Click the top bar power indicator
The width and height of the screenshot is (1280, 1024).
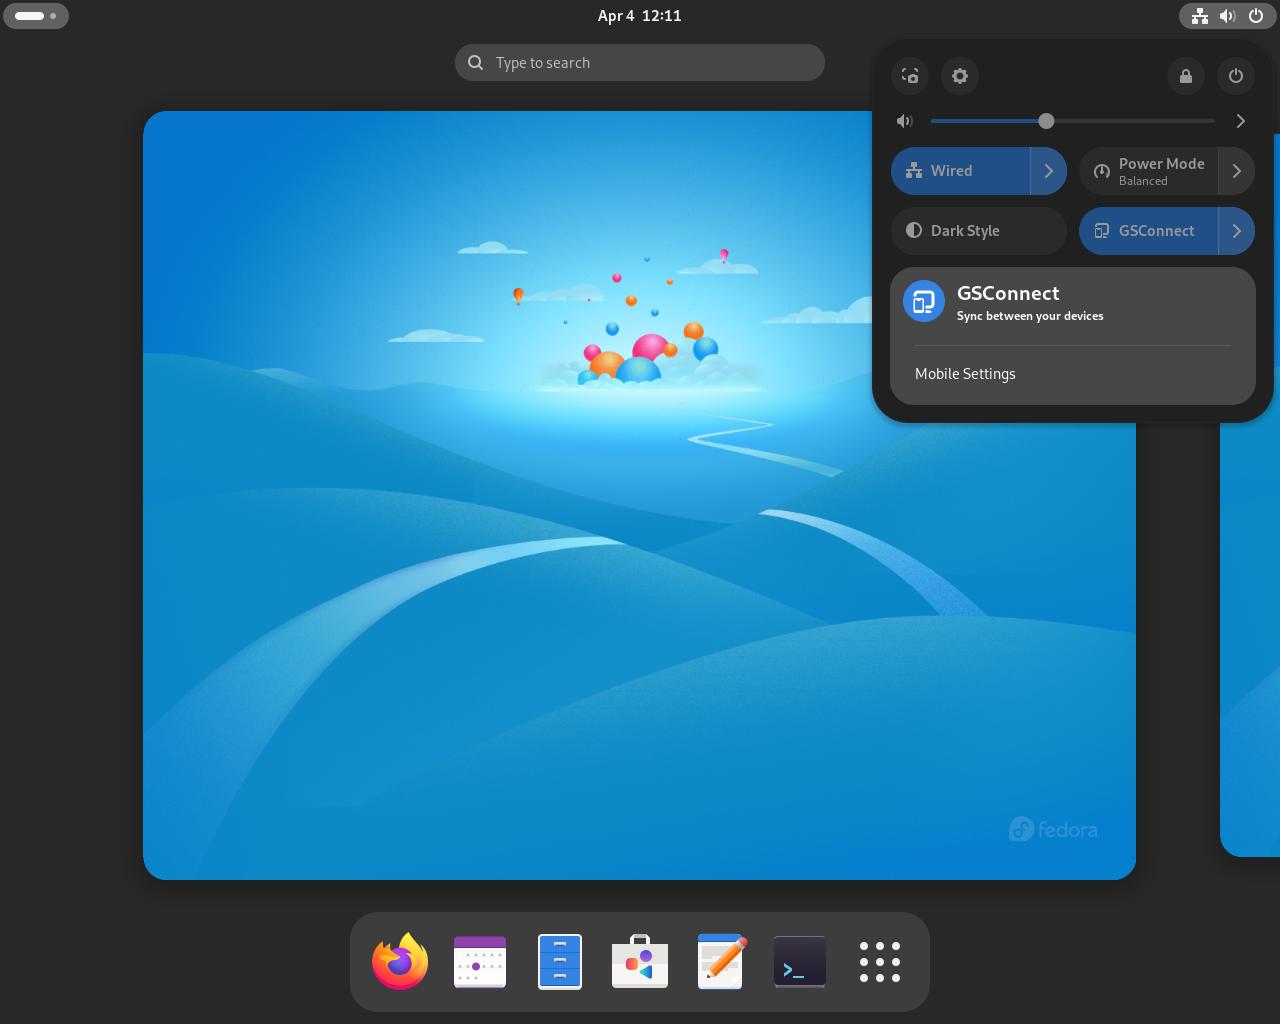1256,16
